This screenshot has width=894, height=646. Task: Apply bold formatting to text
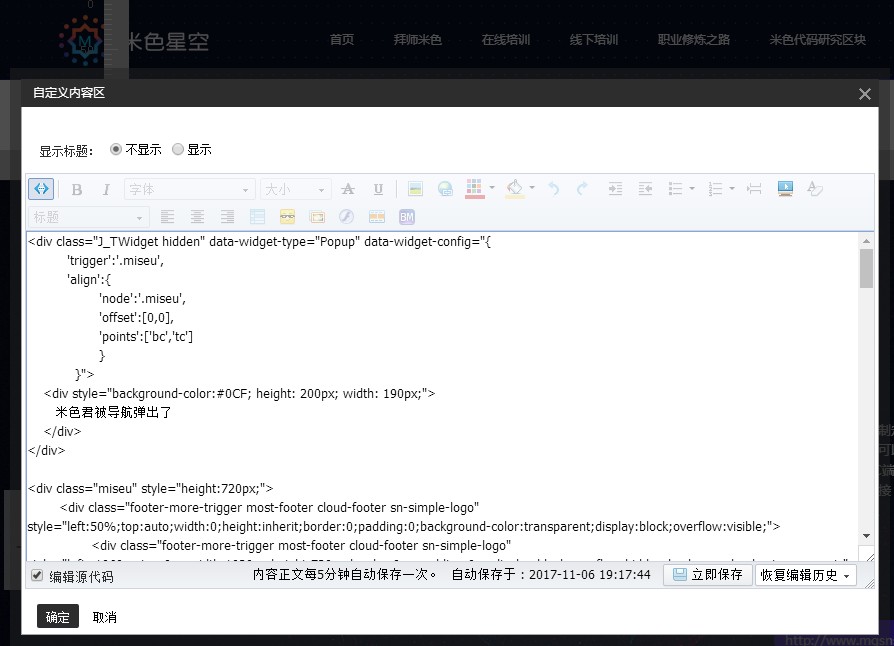76,189
